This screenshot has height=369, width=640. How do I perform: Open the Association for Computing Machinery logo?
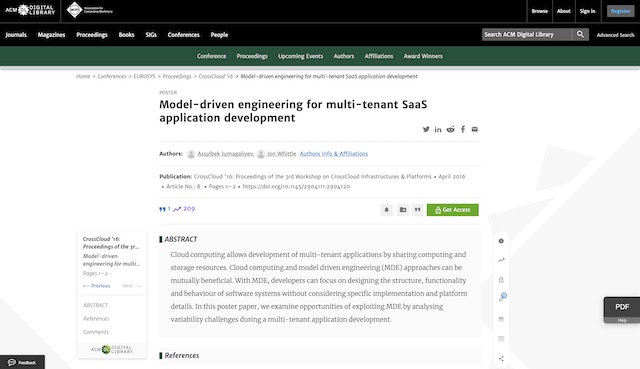(x=89, y=10)
